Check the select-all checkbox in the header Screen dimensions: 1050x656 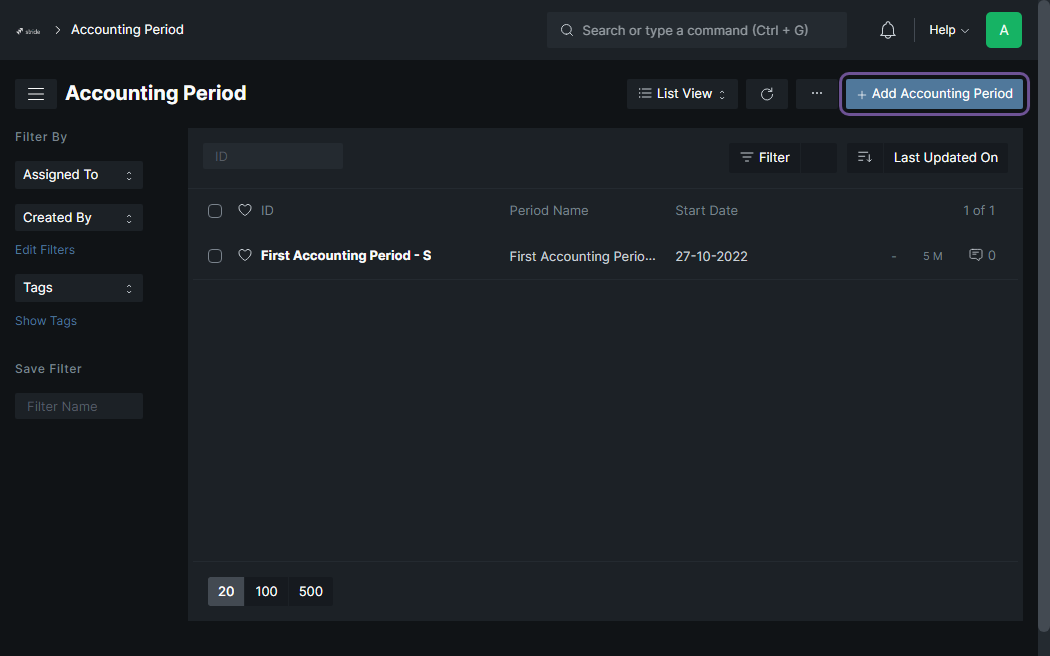click(x=215, y=211)
